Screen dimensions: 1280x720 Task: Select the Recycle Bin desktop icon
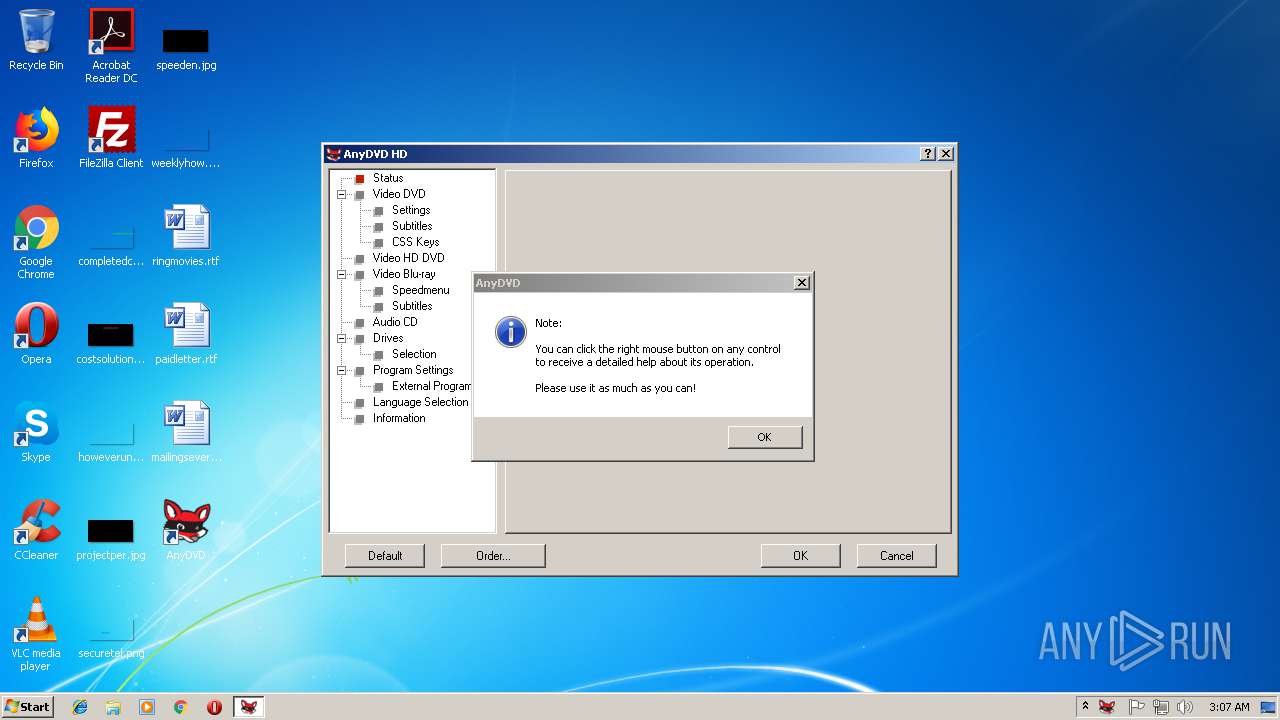click(36, 40)
